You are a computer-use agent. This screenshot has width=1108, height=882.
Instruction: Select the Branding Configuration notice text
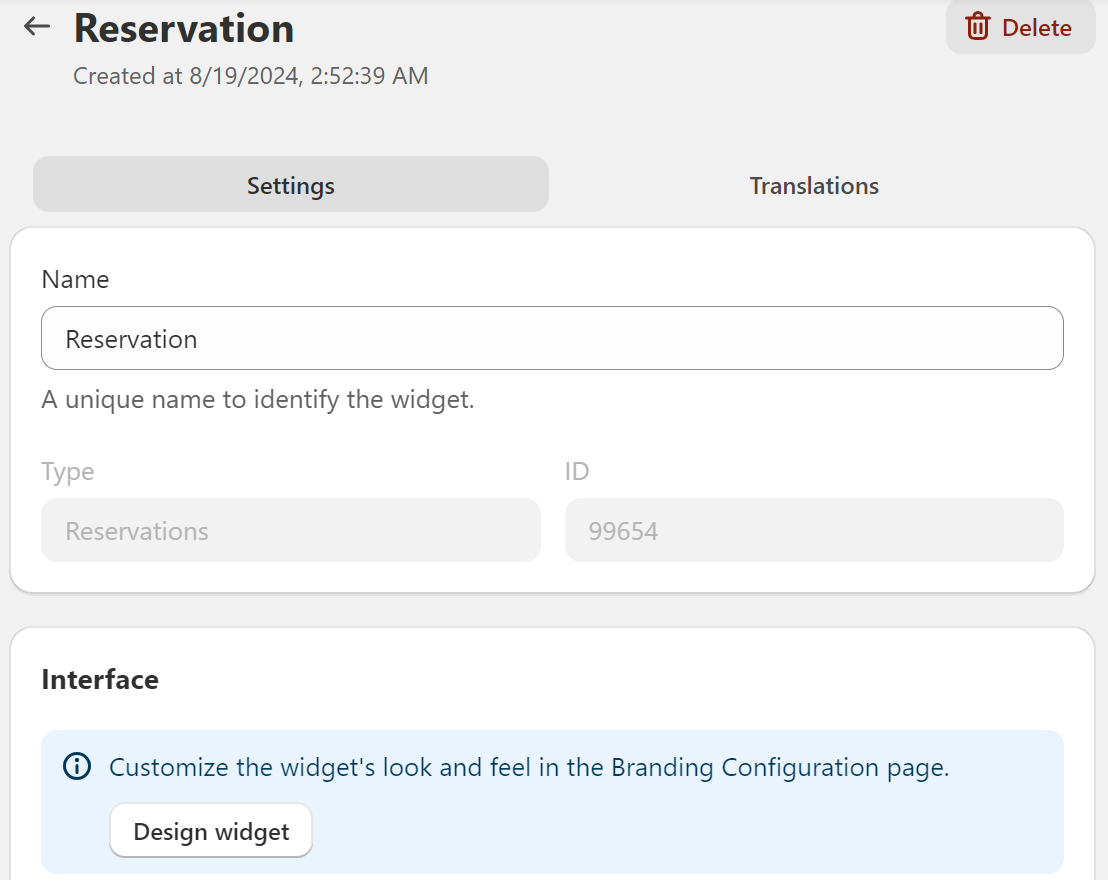point(529,768)
